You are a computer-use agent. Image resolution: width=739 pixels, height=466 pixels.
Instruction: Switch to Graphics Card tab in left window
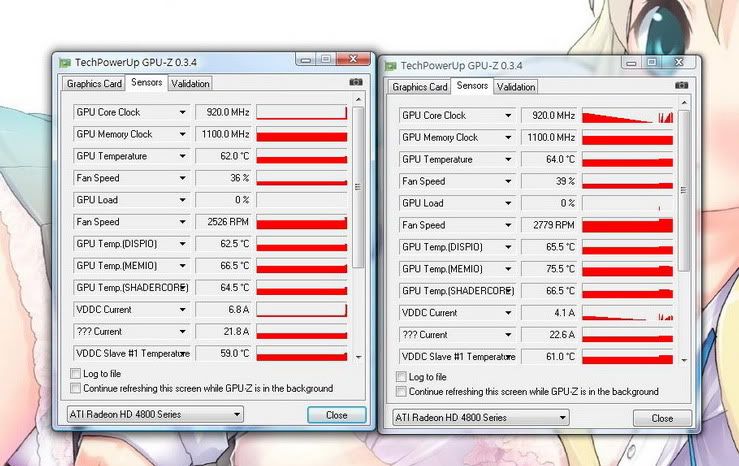tap(94, 84)
